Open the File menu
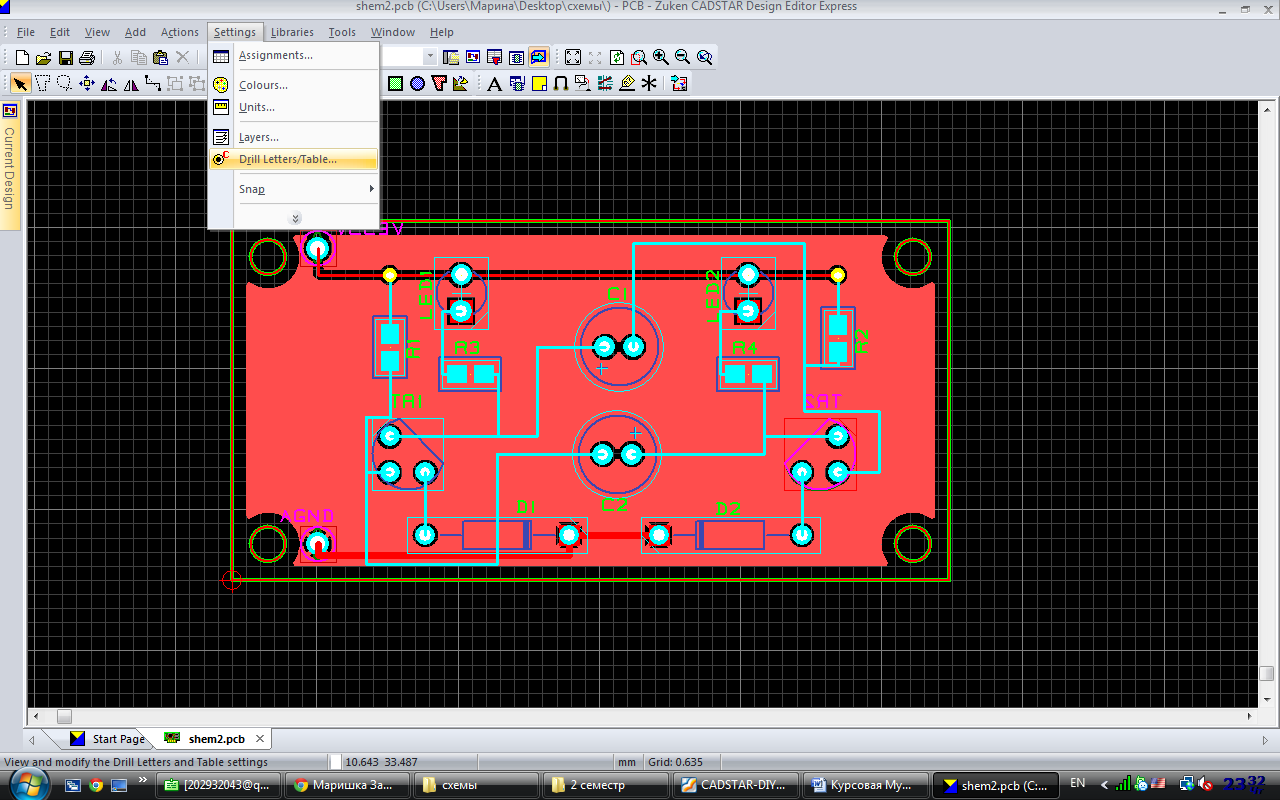The width and height of the screenshot is (1280, 800). (x=26, y=32)
